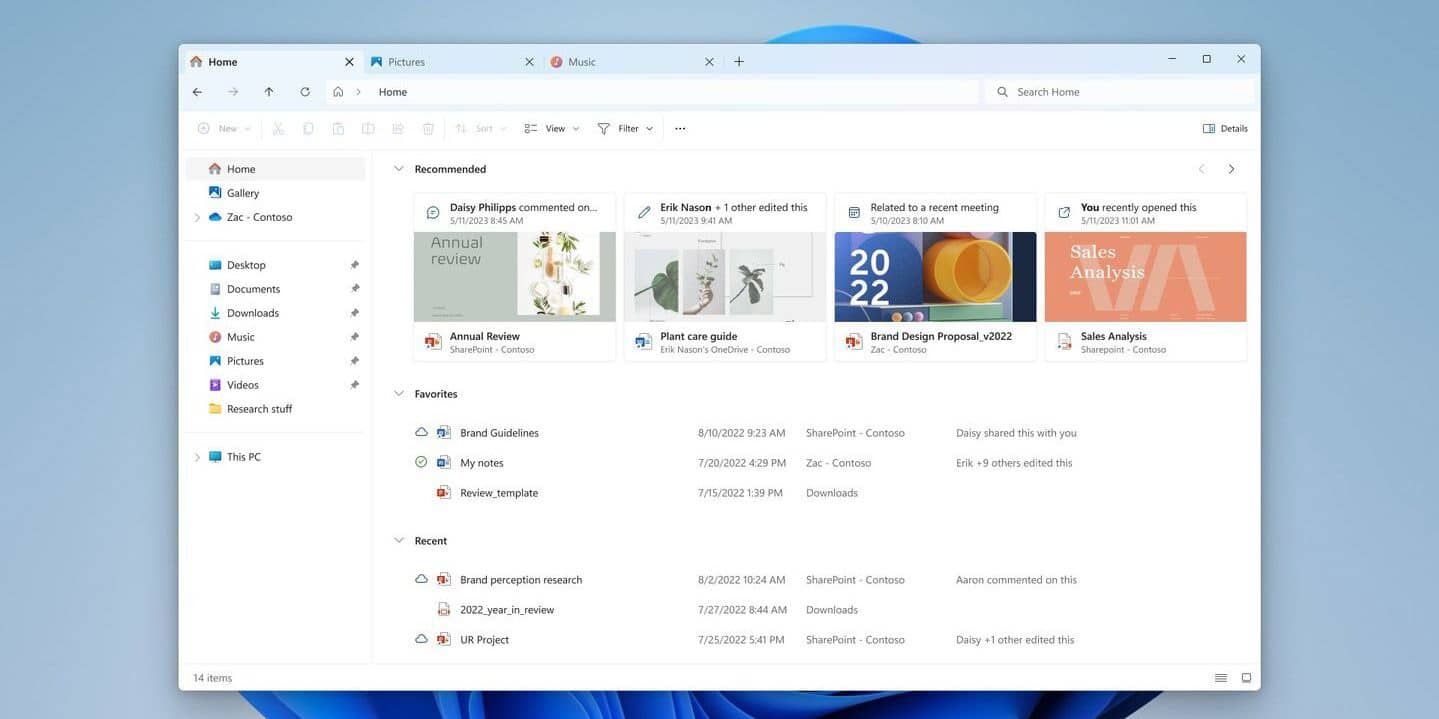Screen dimensions: 1439x719
Task: Unpin Downloads from quick access
Action: tap(354, 313)
